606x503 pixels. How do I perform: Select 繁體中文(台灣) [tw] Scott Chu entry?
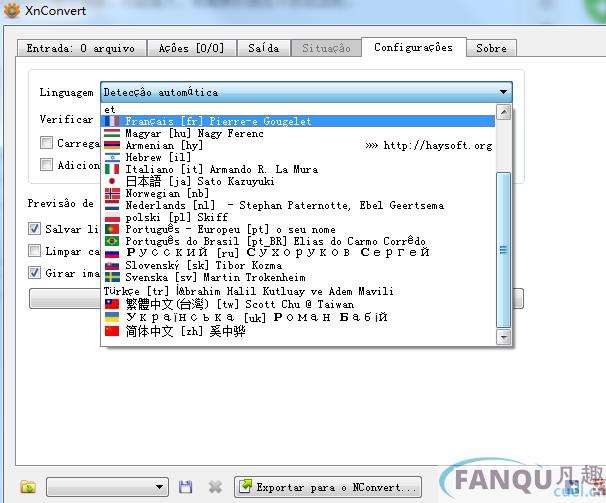tap(298, 304)
